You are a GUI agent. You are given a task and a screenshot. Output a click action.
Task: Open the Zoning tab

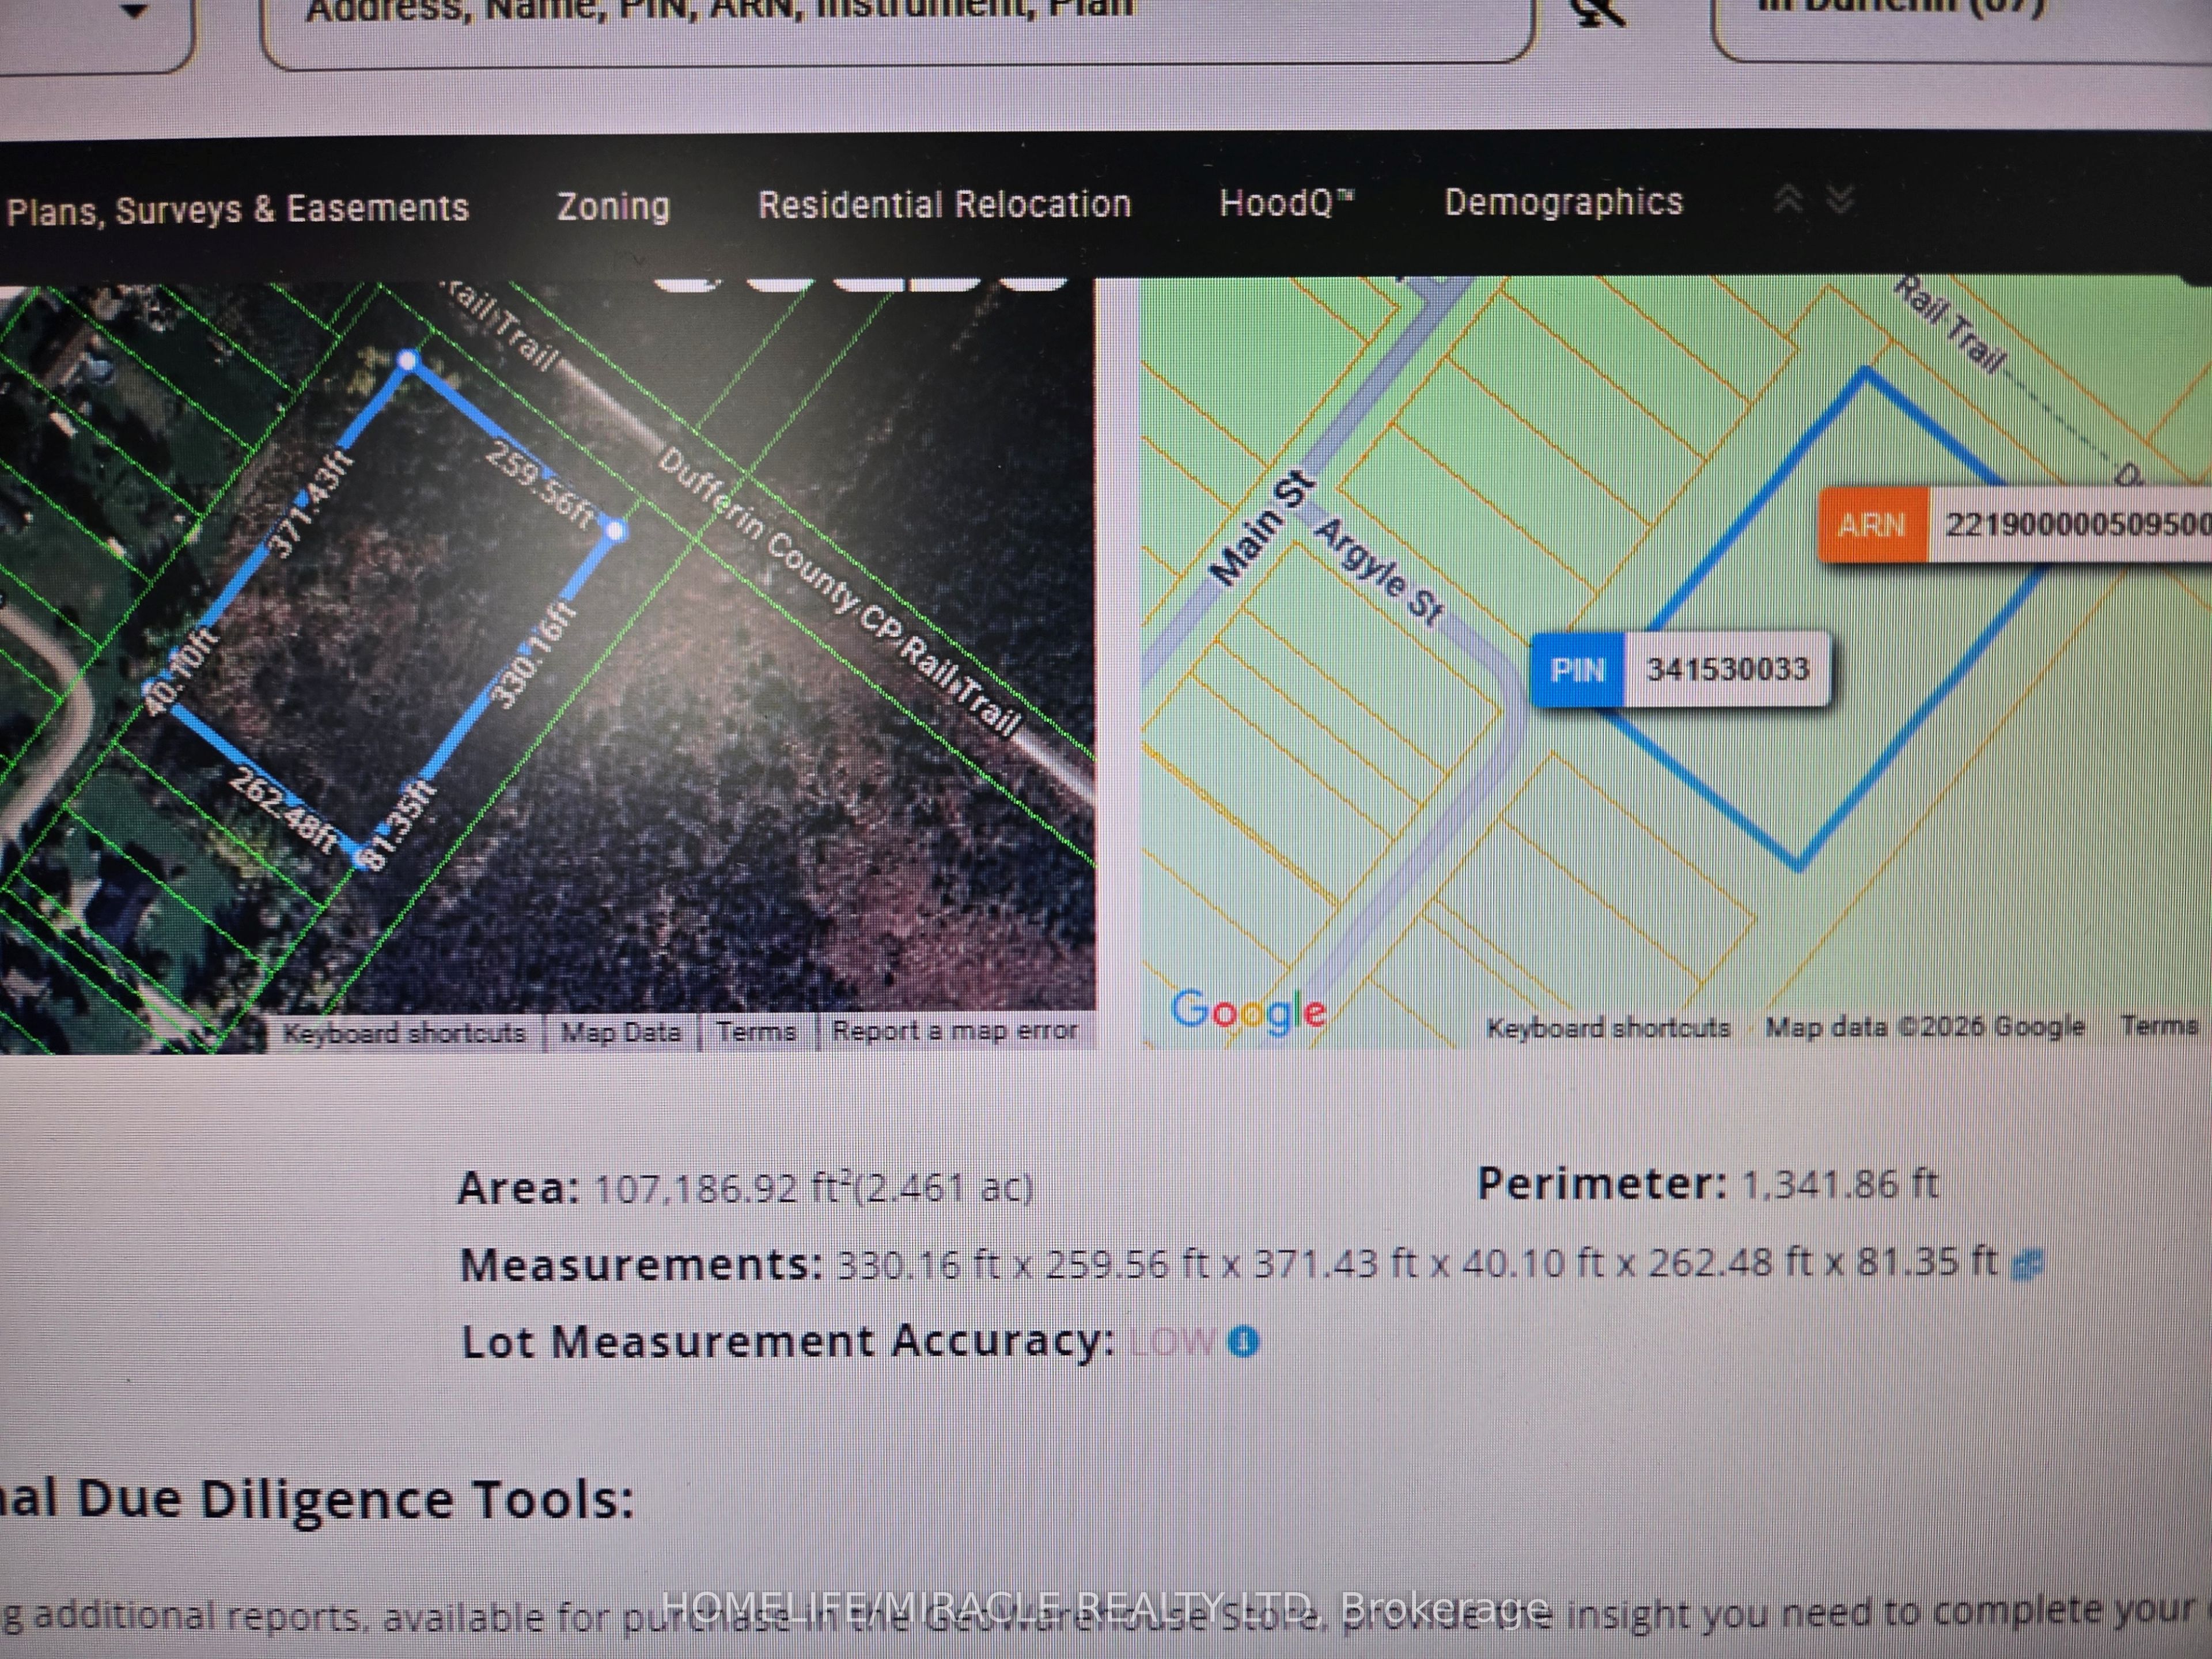(613, 206)
